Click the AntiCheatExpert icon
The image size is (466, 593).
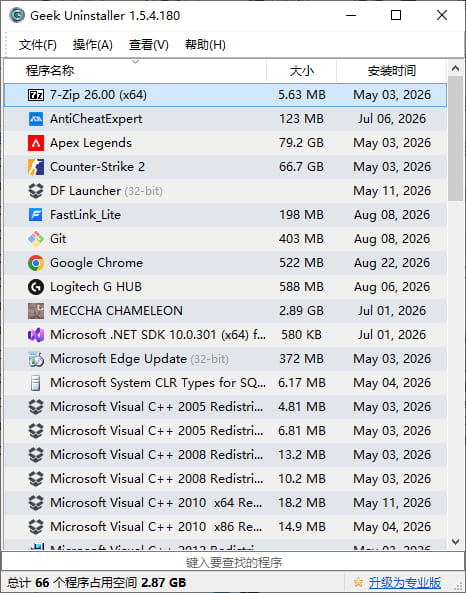pos(36,119)
